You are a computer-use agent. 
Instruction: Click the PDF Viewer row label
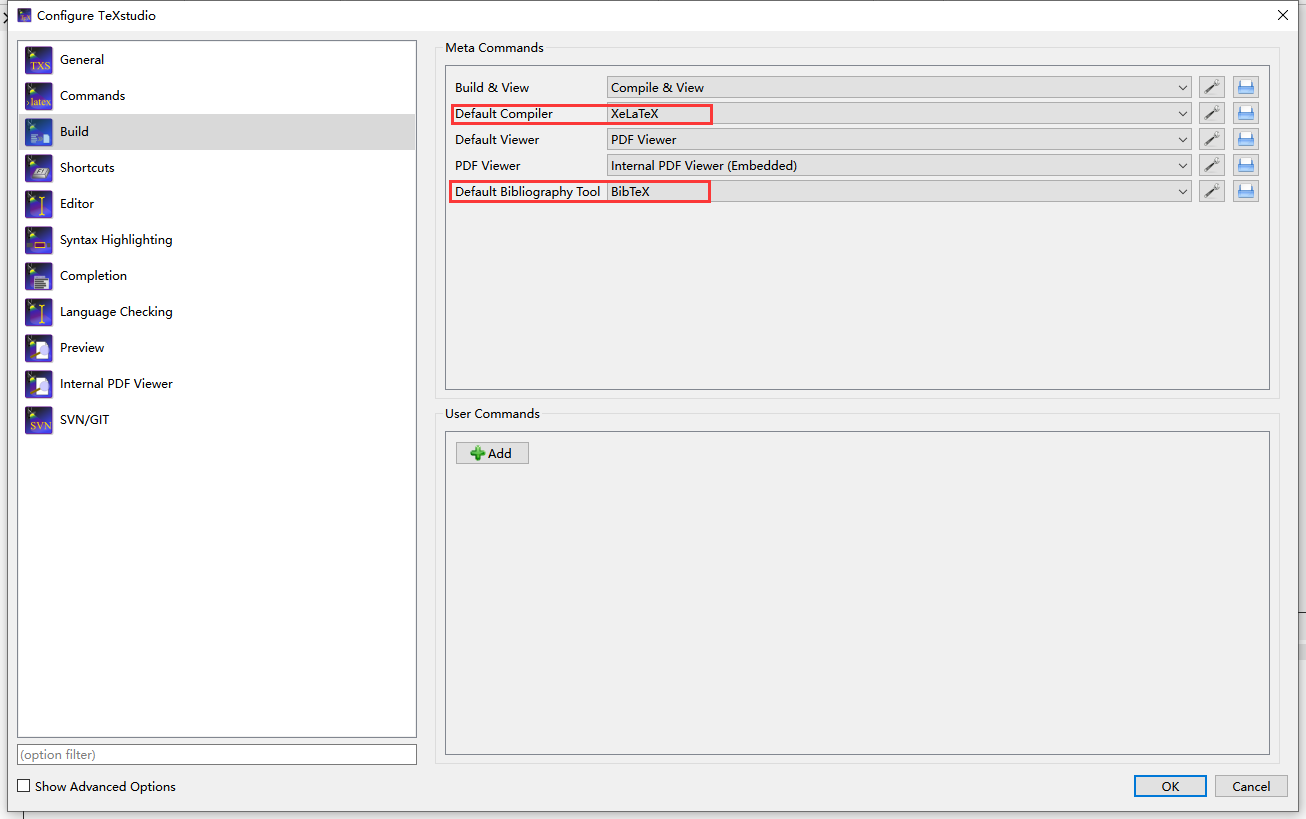488,166
